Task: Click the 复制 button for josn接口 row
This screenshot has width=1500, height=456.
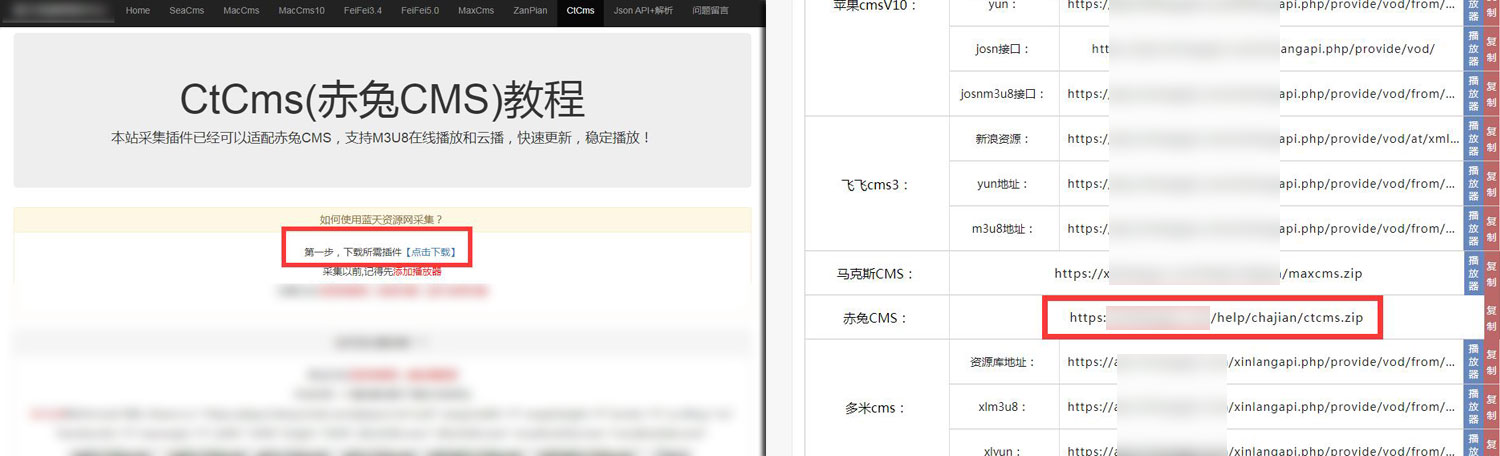Action: [x=1491, y=48]
